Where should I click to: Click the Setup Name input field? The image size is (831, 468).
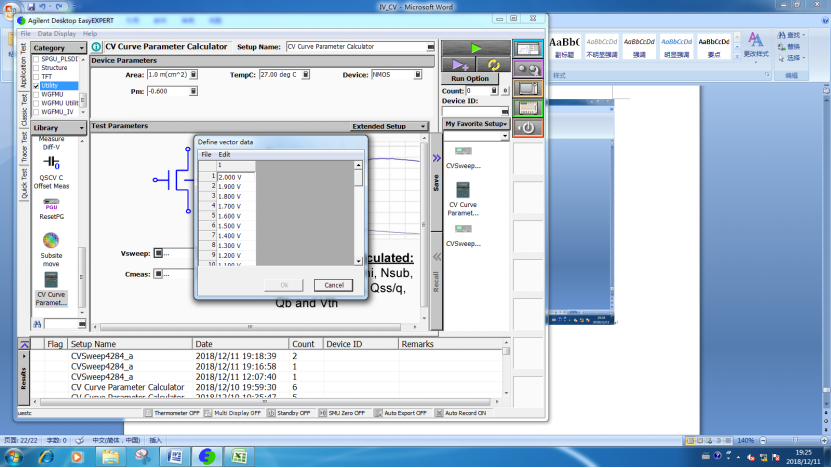pyautogui.click(x=357, y=47)
